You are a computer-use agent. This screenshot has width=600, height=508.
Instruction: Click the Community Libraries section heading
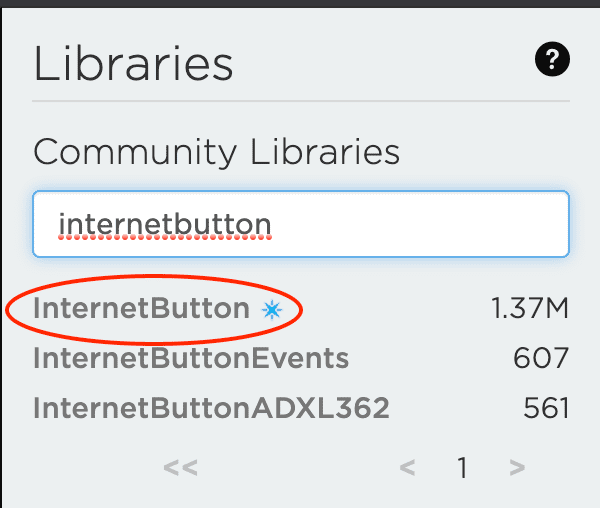(217, 152)
